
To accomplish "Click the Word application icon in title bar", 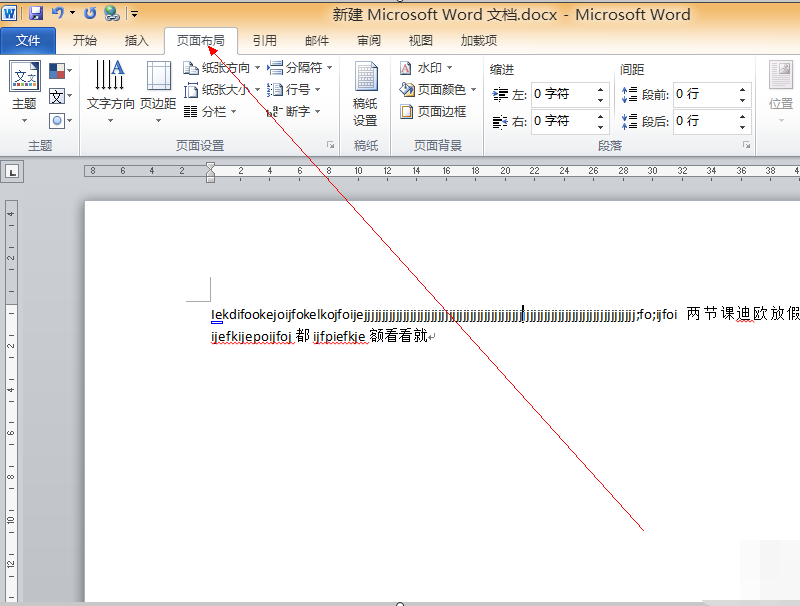I will pos(10,13).
